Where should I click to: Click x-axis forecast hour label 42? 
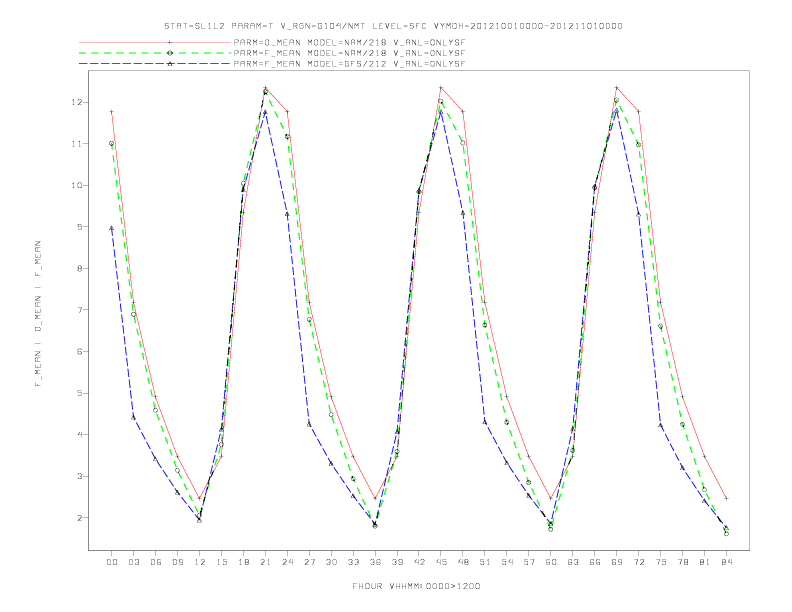419,562
